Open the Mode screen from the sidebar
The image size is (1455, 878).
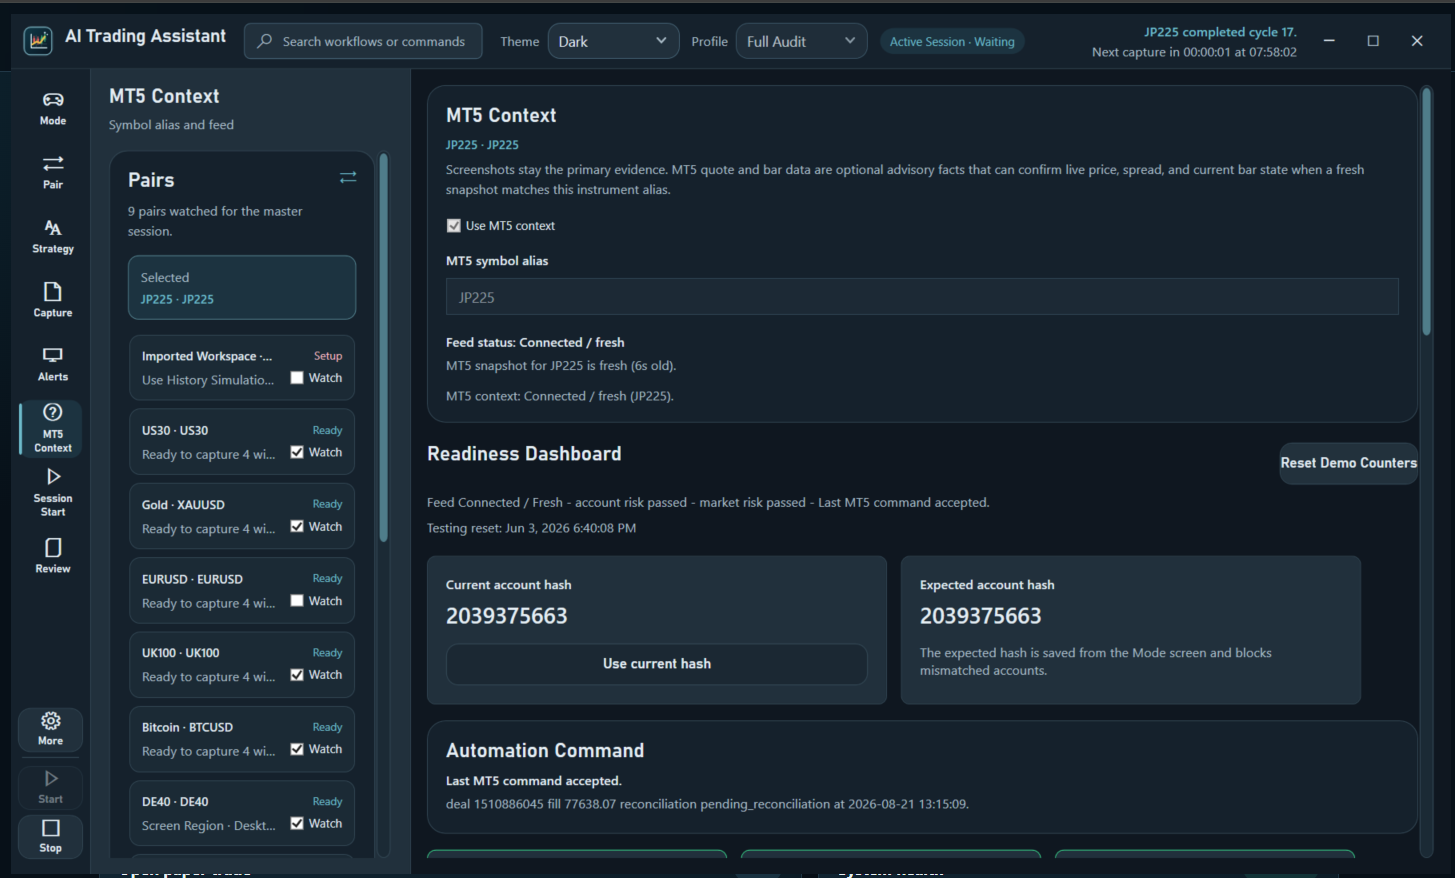[53, 108]
